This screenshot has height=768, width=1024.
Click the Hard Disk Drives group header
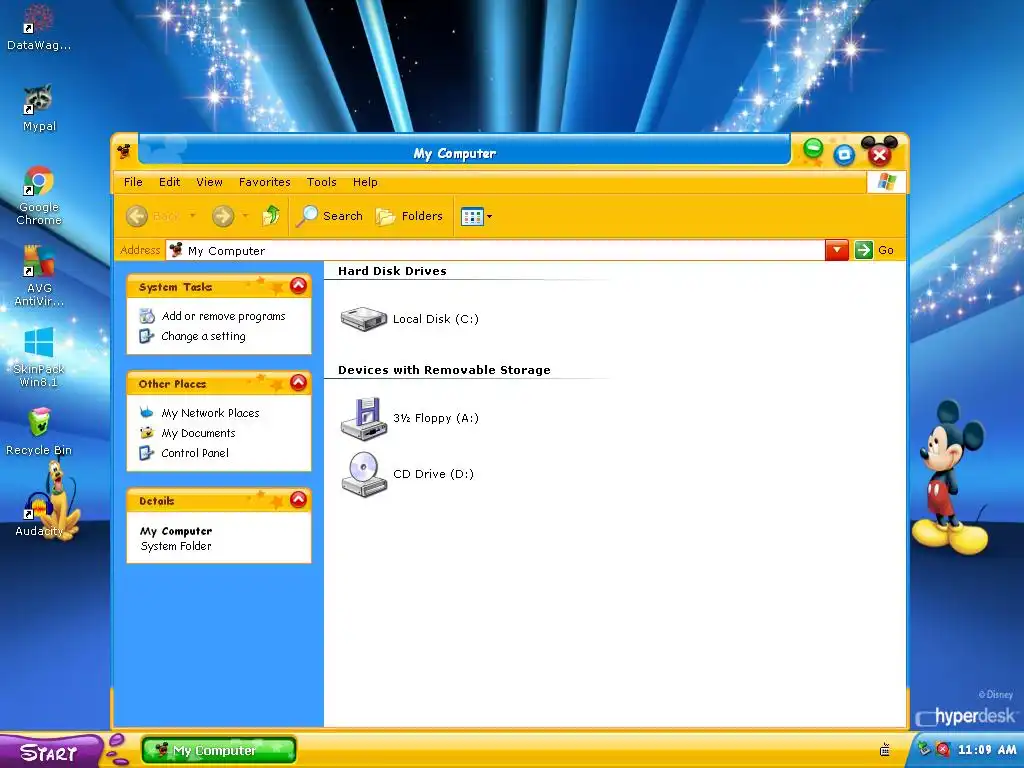pyautogui.click(x=392, y=271)
